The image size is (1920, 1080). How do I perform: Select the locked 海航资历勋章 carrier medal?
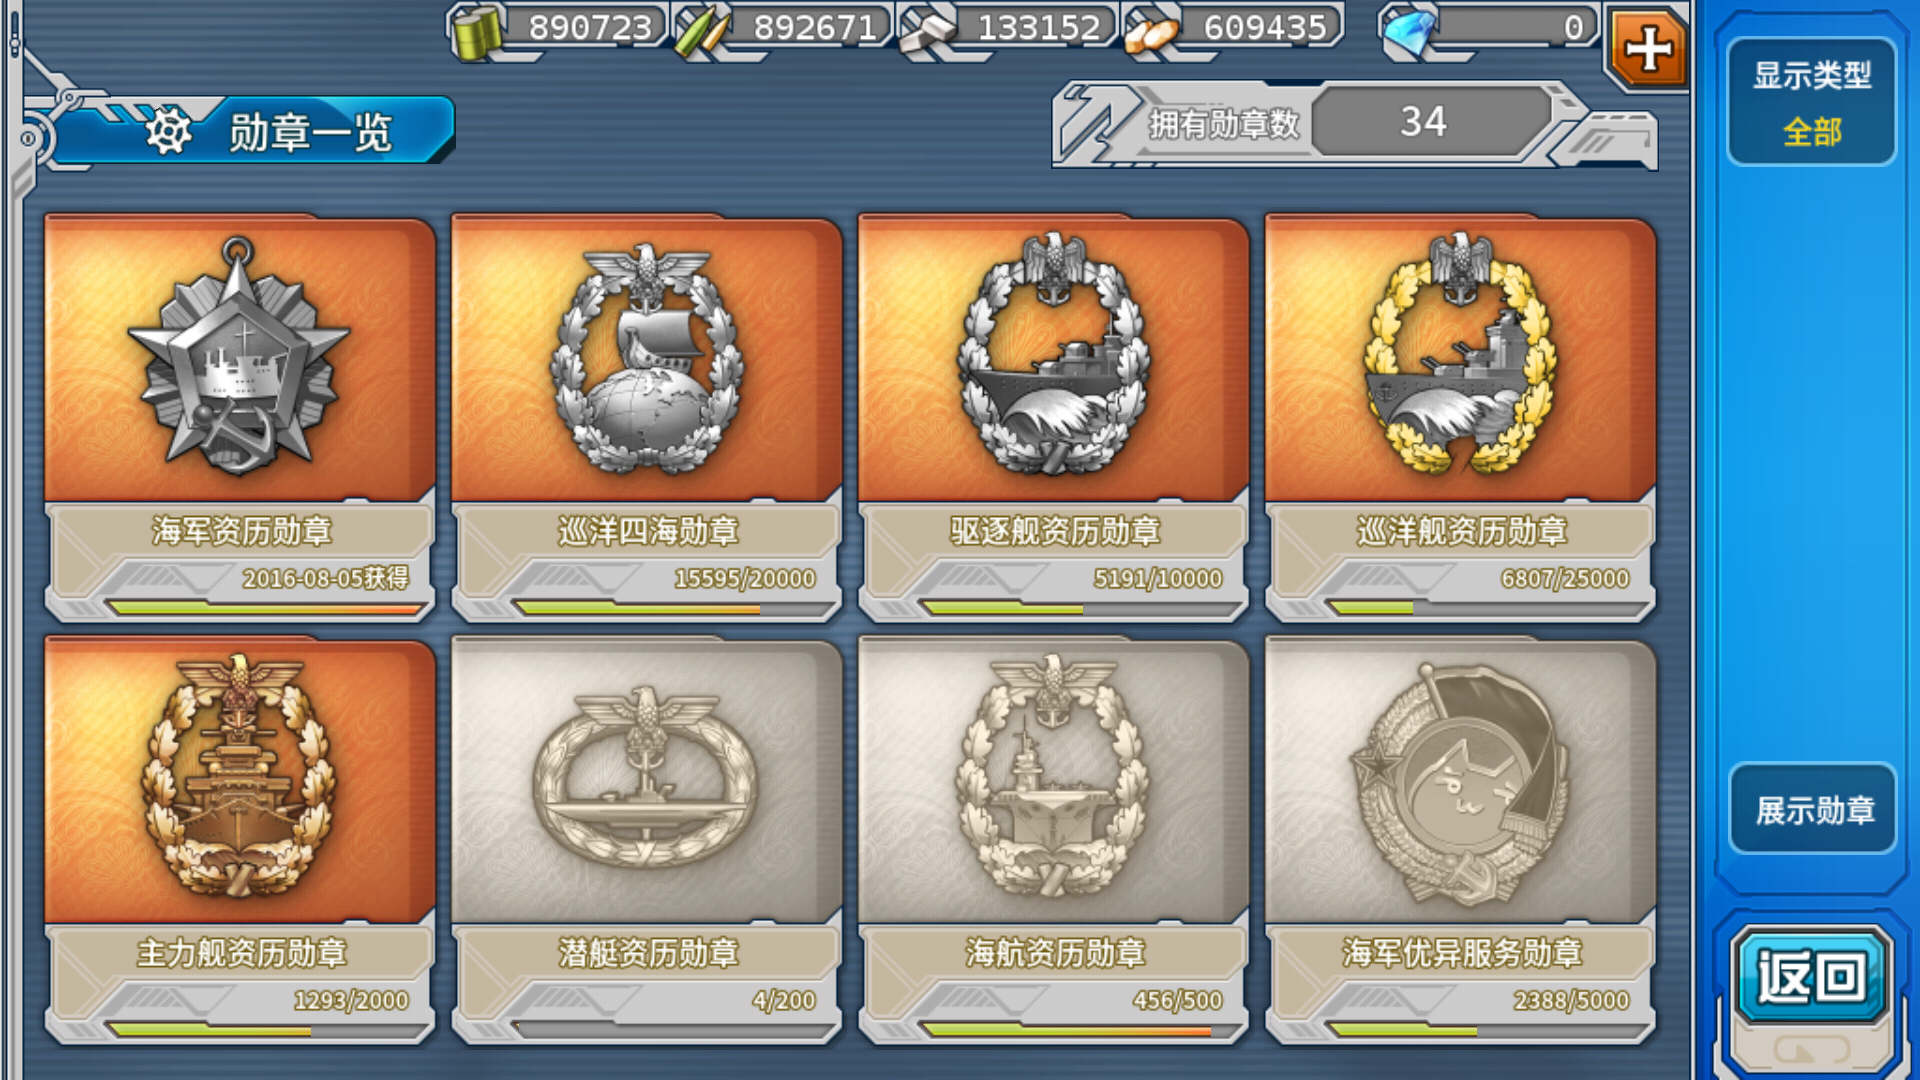click(x=1054, y=840)
